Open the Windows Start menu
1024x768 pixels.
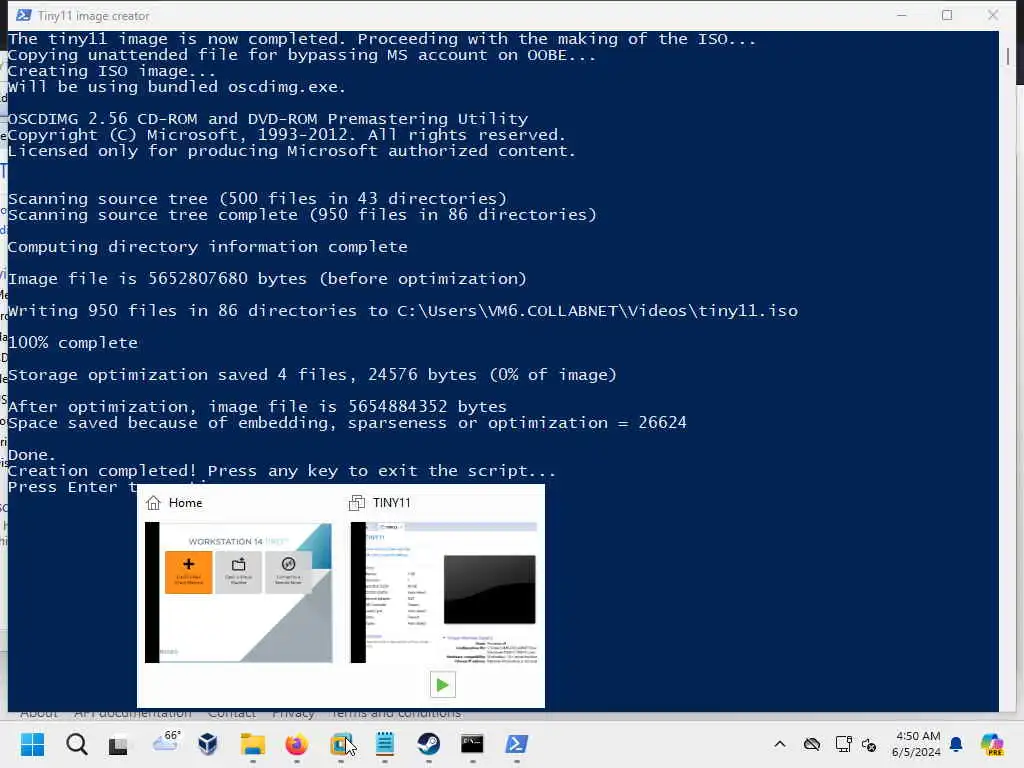click(33, 744)
